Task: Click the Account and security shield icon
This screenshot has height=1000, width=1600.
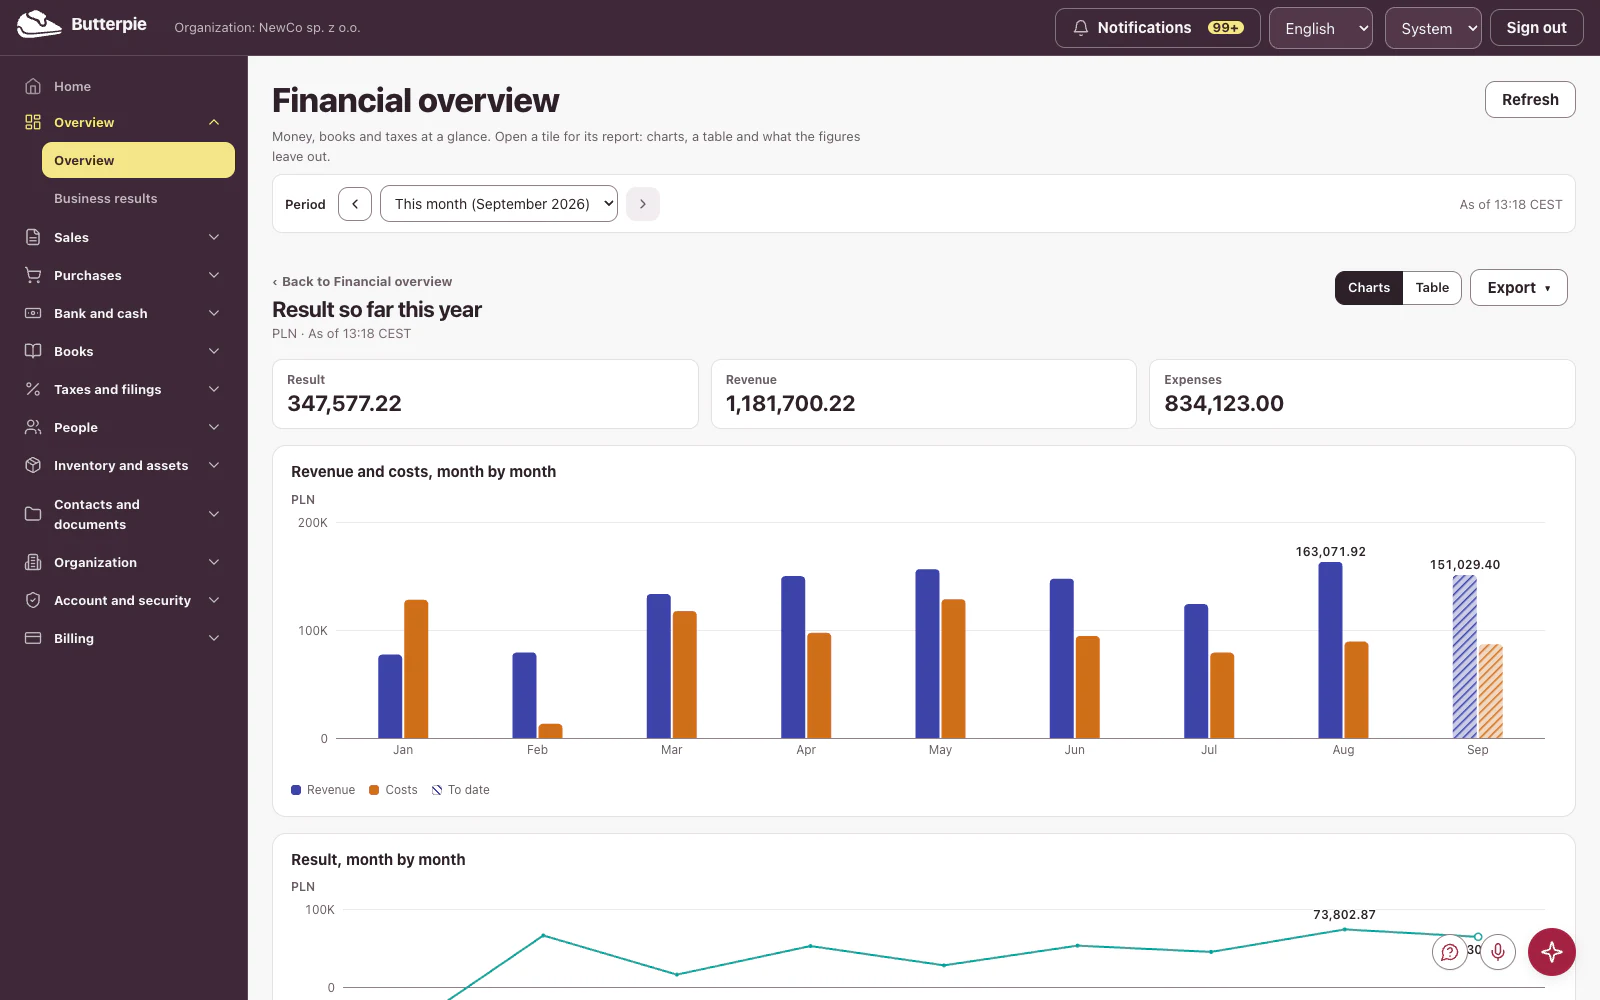Action: [33, 600]
